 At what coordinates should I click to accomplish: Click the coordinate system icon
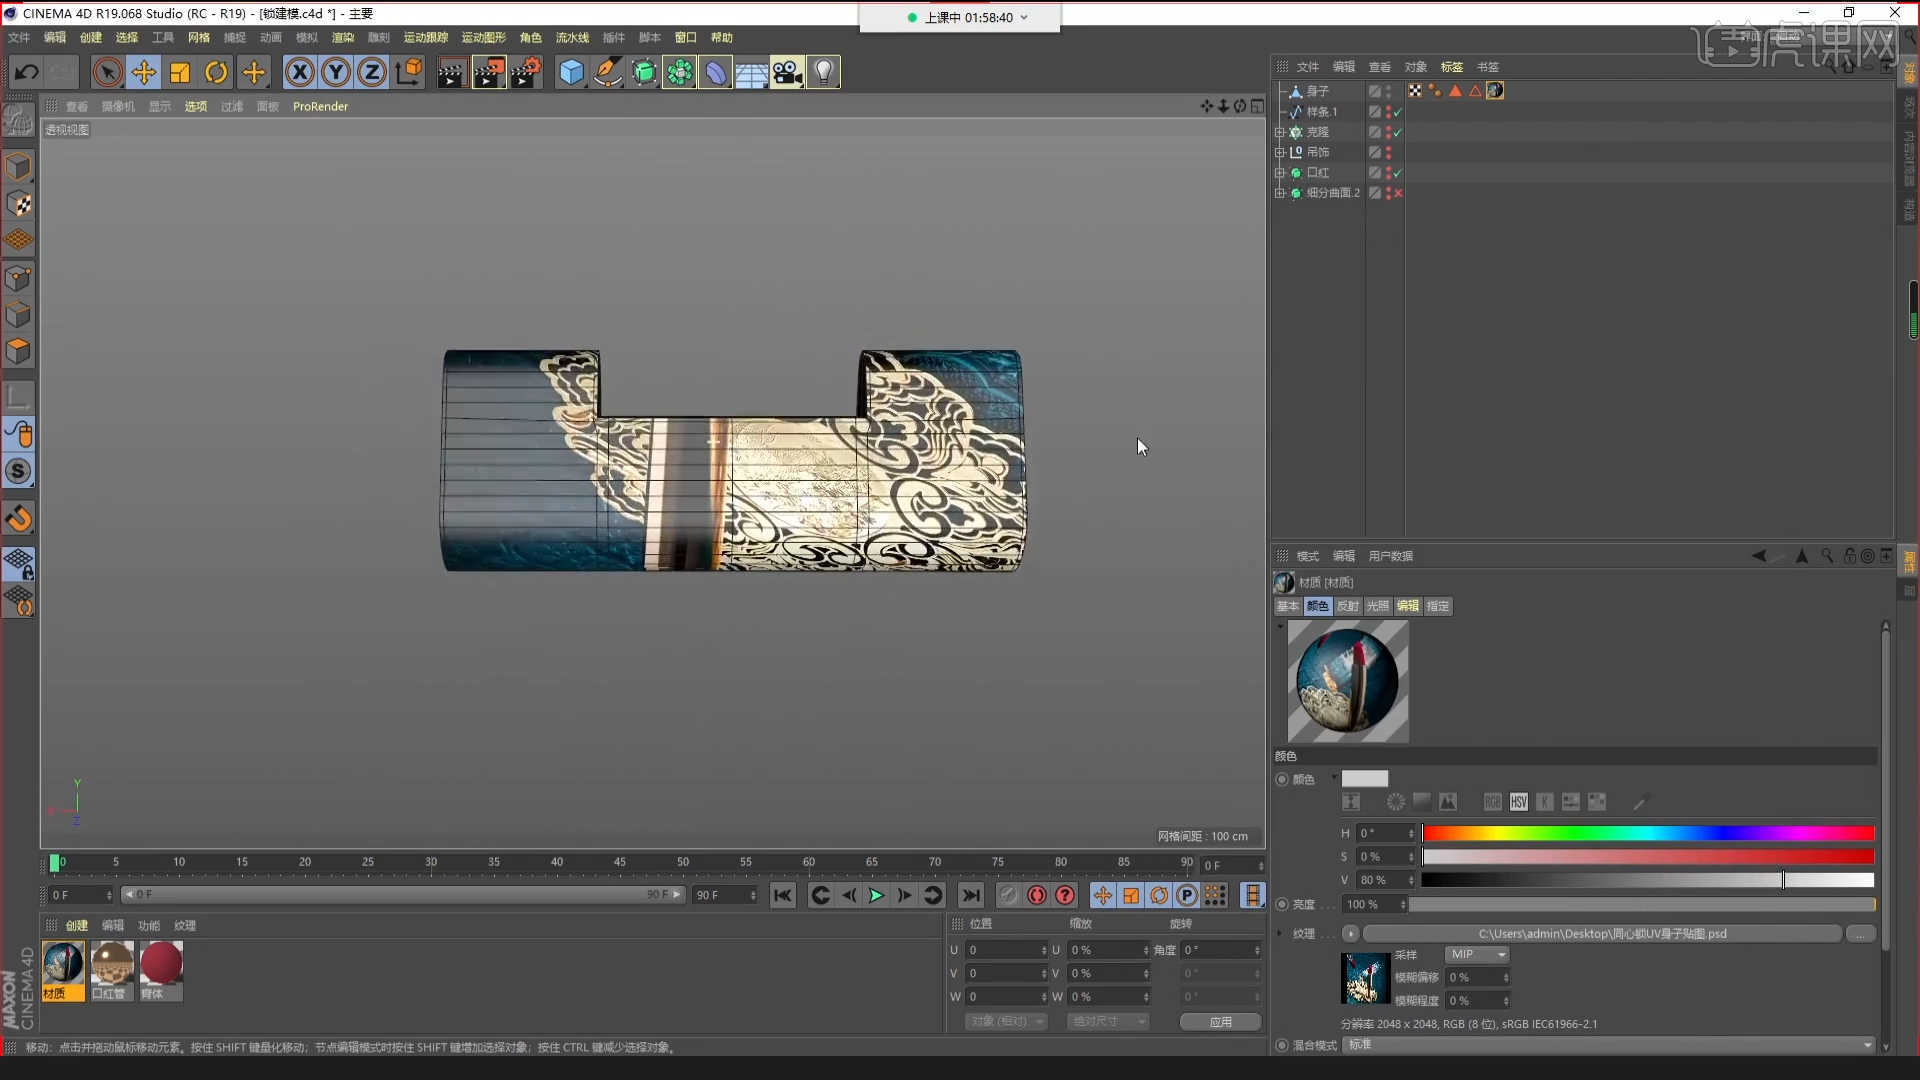pos(409,72)
